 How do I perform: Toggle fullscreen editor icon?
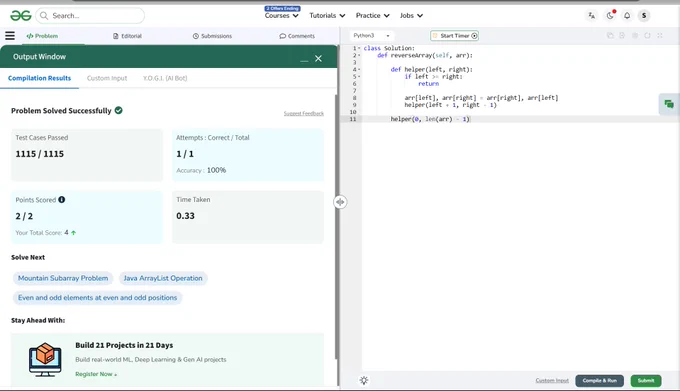(x=660, y=36)
